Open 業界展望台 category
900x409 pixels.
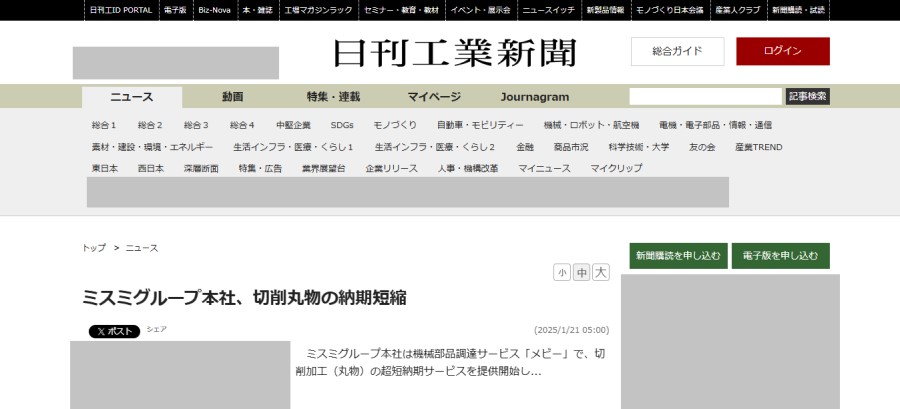point(324,168)
